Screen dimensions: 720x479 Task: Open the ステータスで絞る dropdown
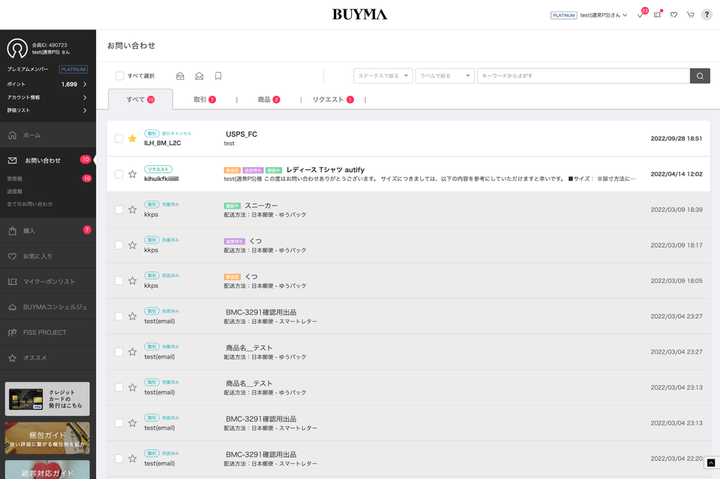click(x=383, y=76)
